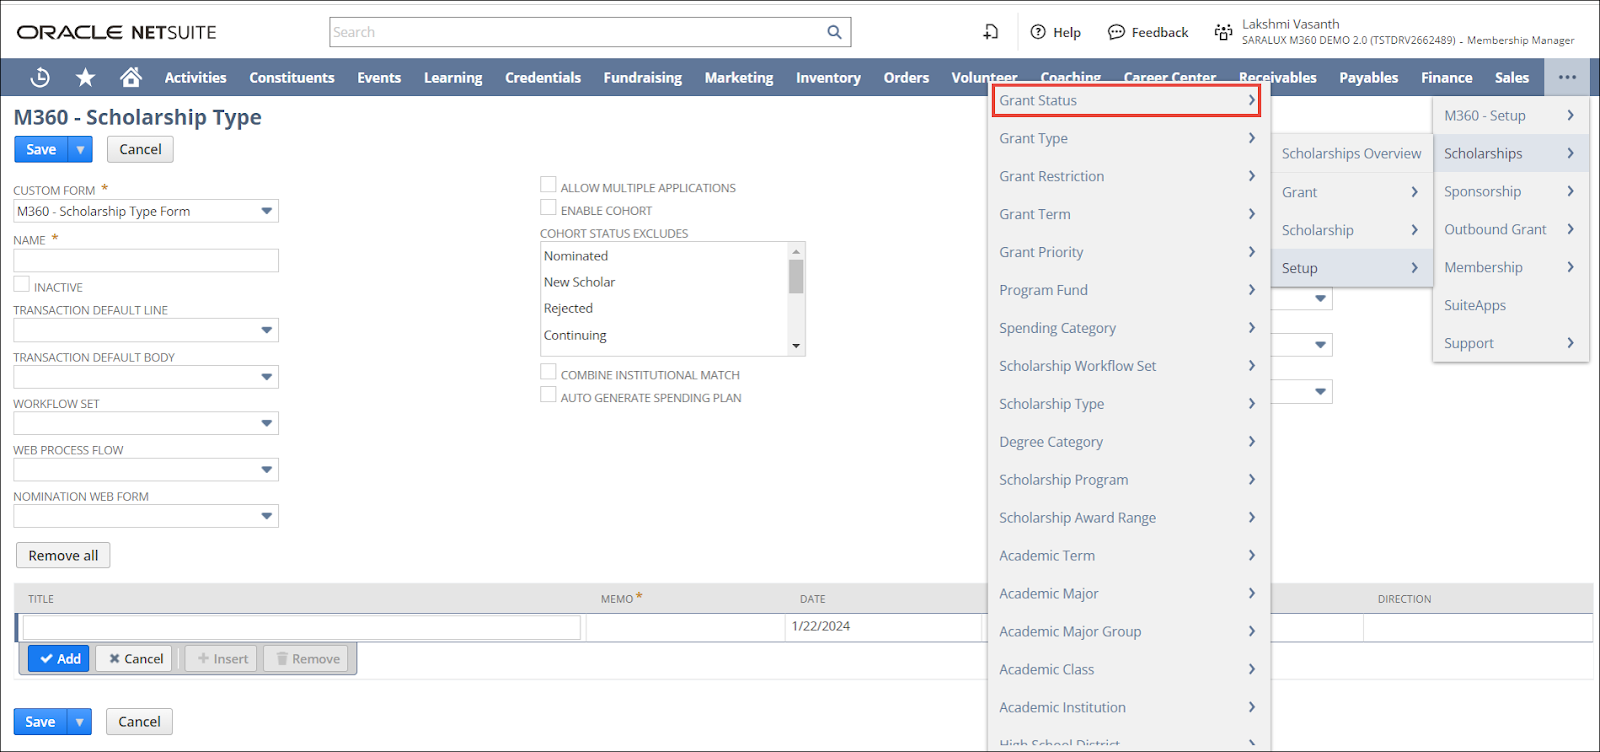The height and width of the screenshot is (752, 1600).
Task: Open the recent records clock icon
Action: point(40,77)
